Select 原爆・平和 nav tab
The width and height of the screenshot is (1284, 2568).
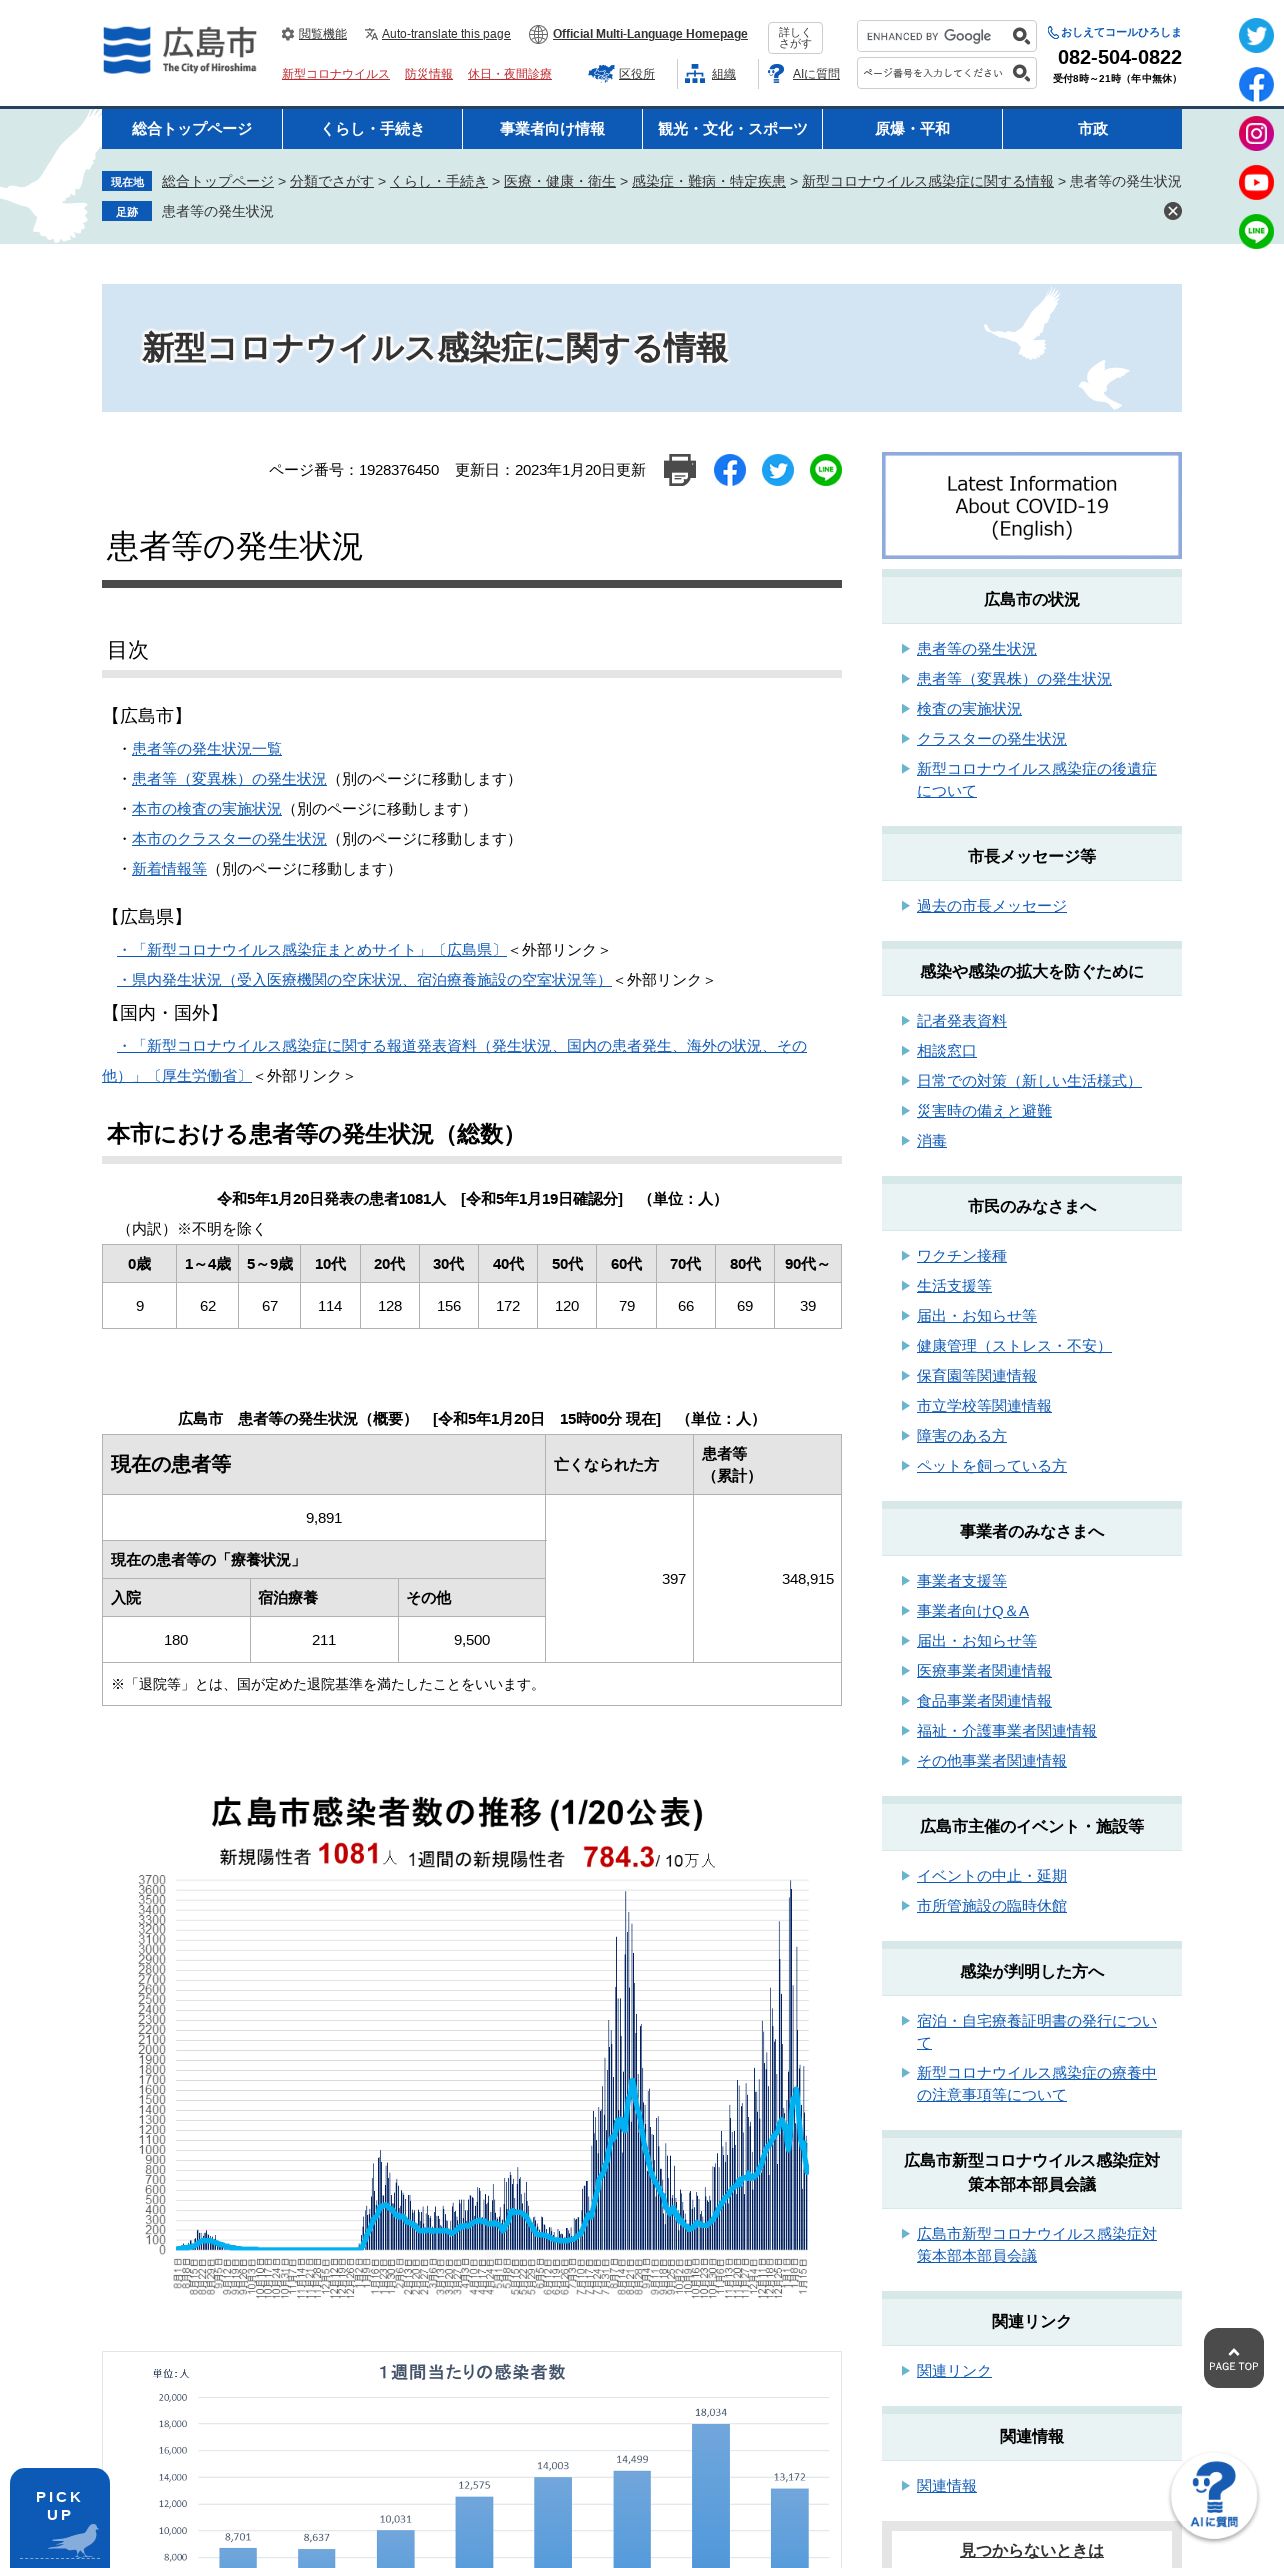pyautogui.click(x=912, y=129)
